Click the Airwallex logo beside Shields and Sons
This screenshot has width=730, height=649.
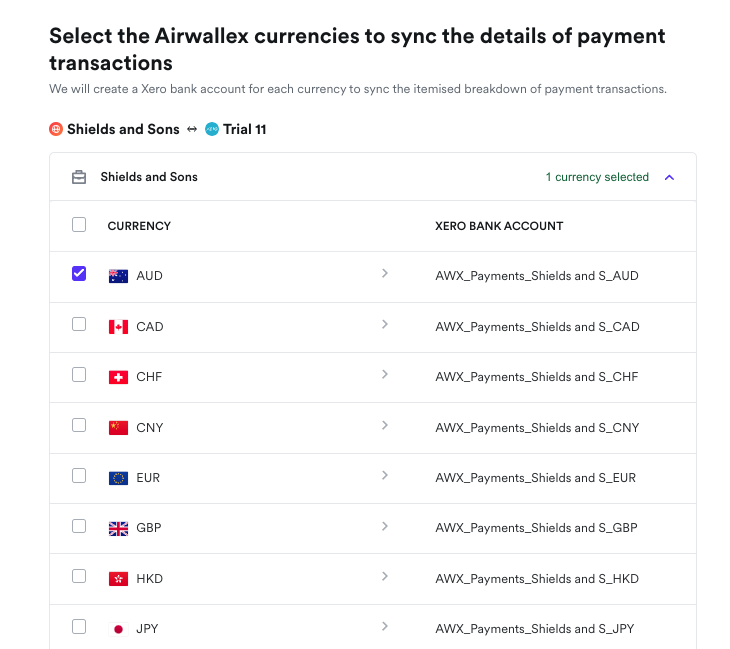[56, 129]
